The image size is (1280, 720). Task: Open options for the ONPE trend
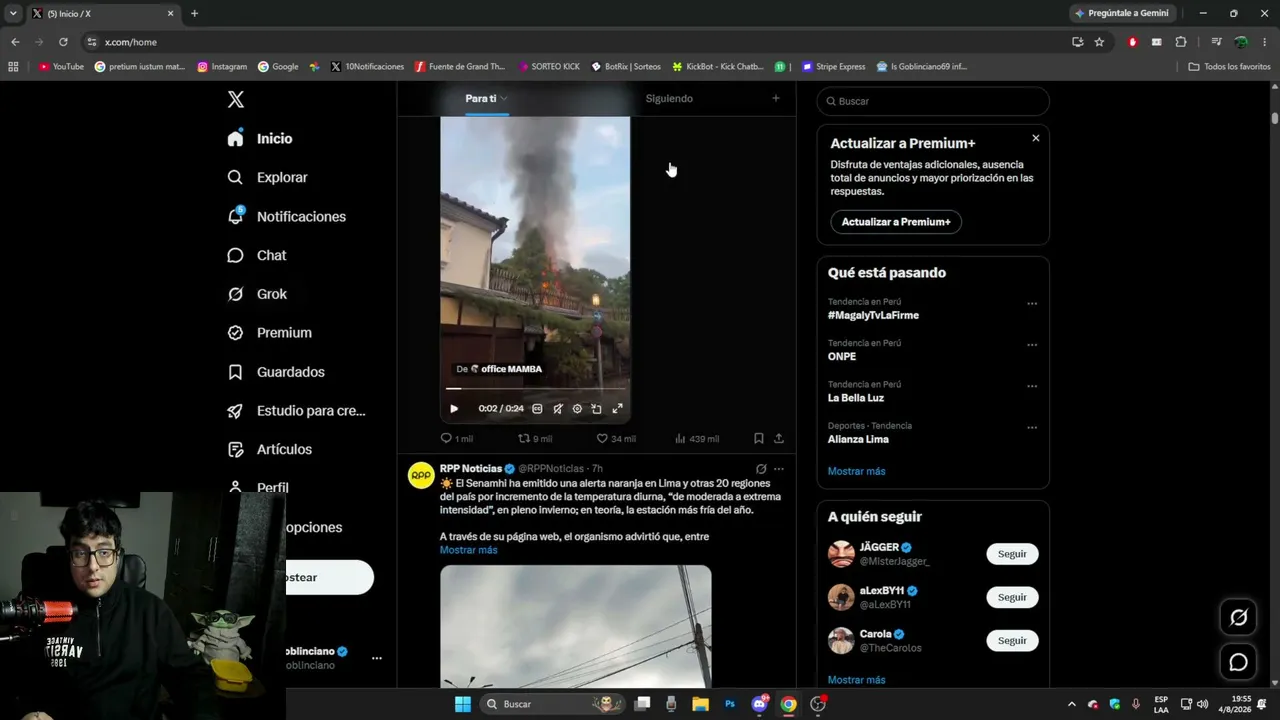pos(1032,345)
